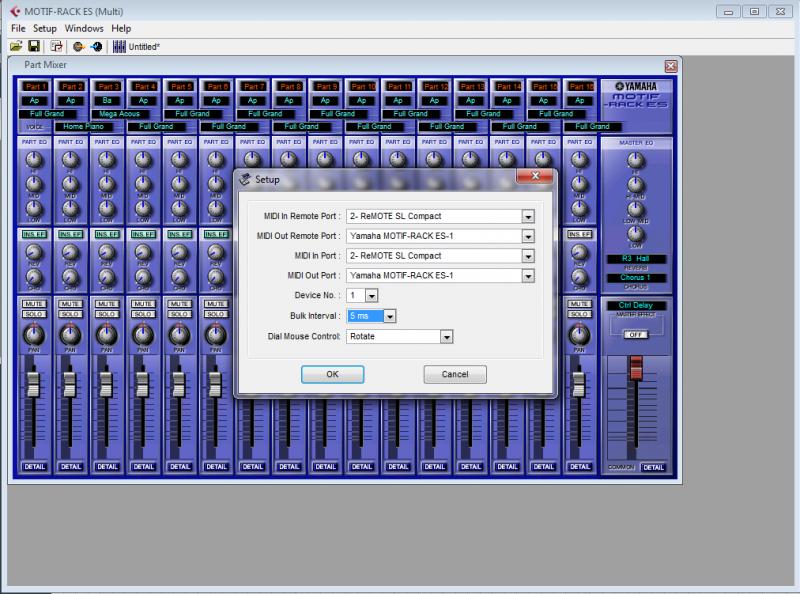Open the Help menu
The image size is (800, 594).
pos(121,29)
